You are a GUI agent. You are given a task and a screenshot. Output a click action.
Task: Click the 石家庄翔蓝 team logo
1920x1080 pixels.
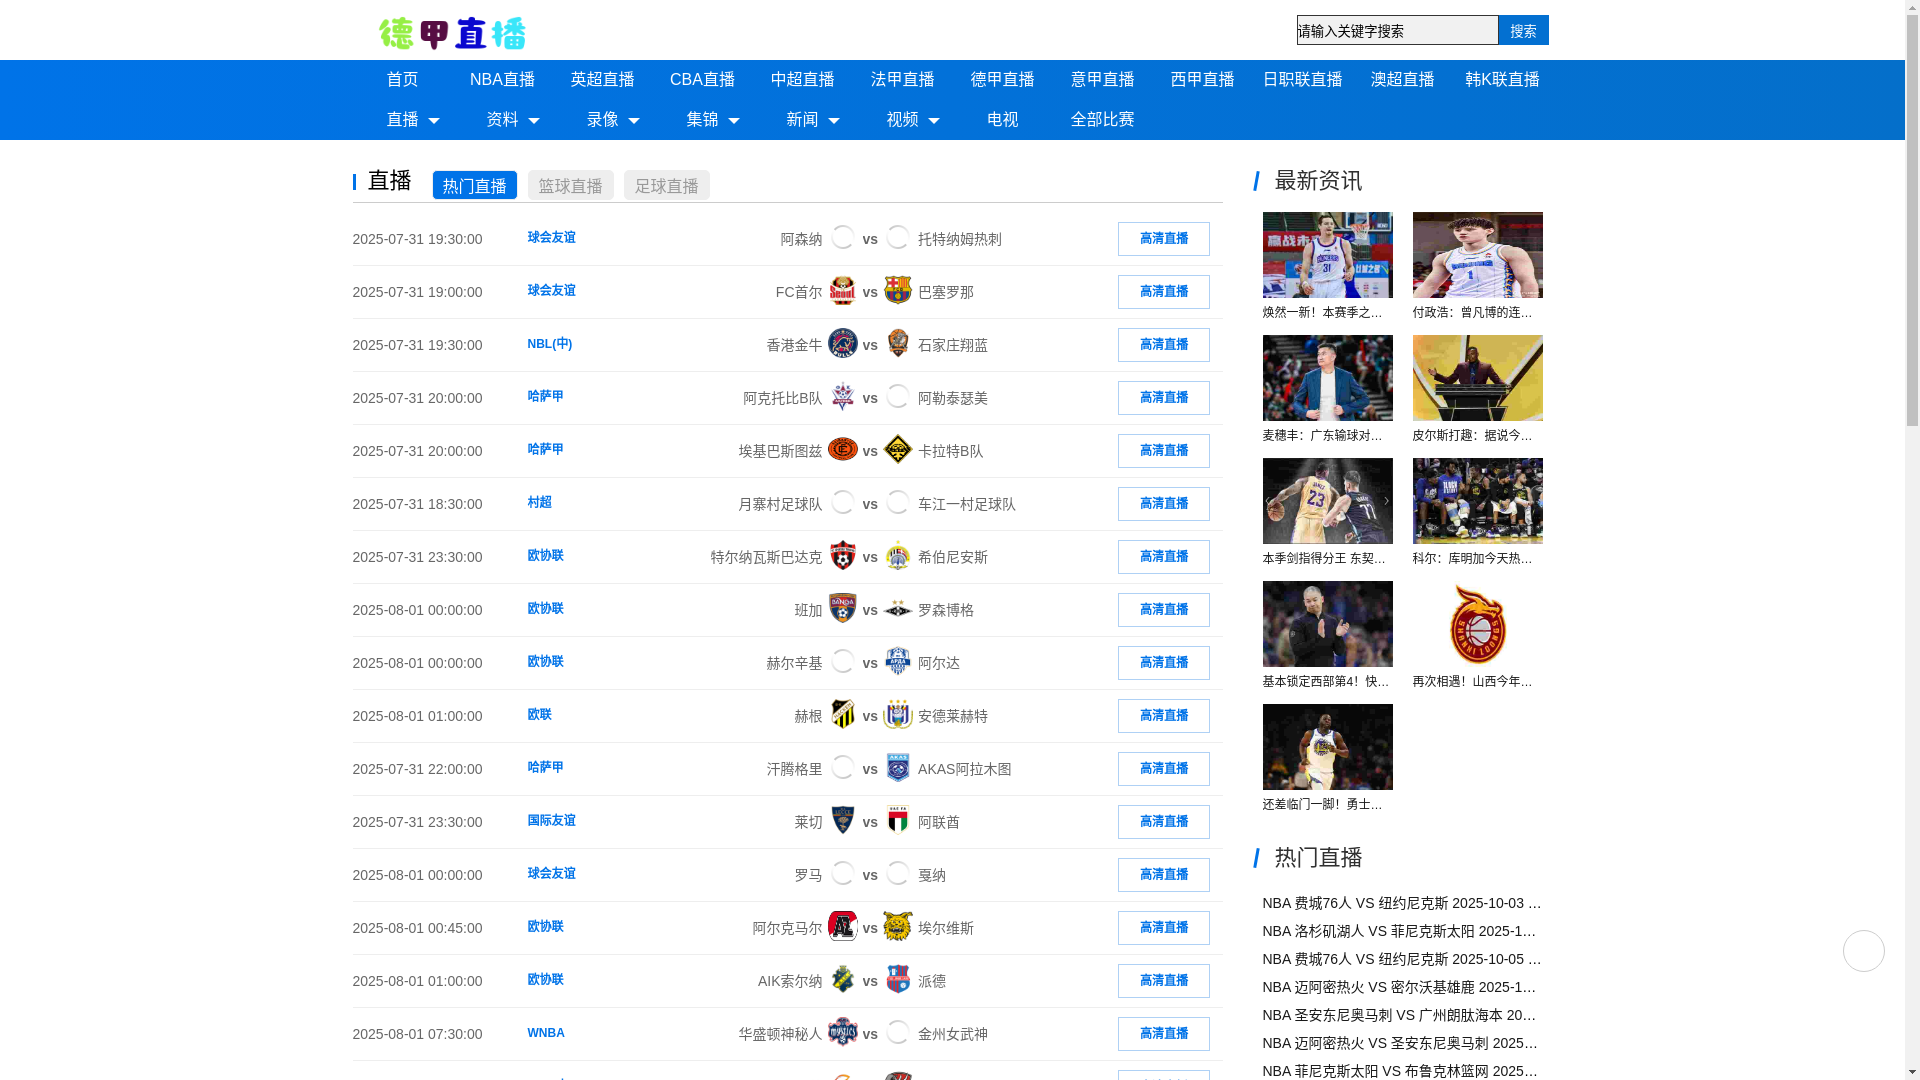[x=898, y=344]
